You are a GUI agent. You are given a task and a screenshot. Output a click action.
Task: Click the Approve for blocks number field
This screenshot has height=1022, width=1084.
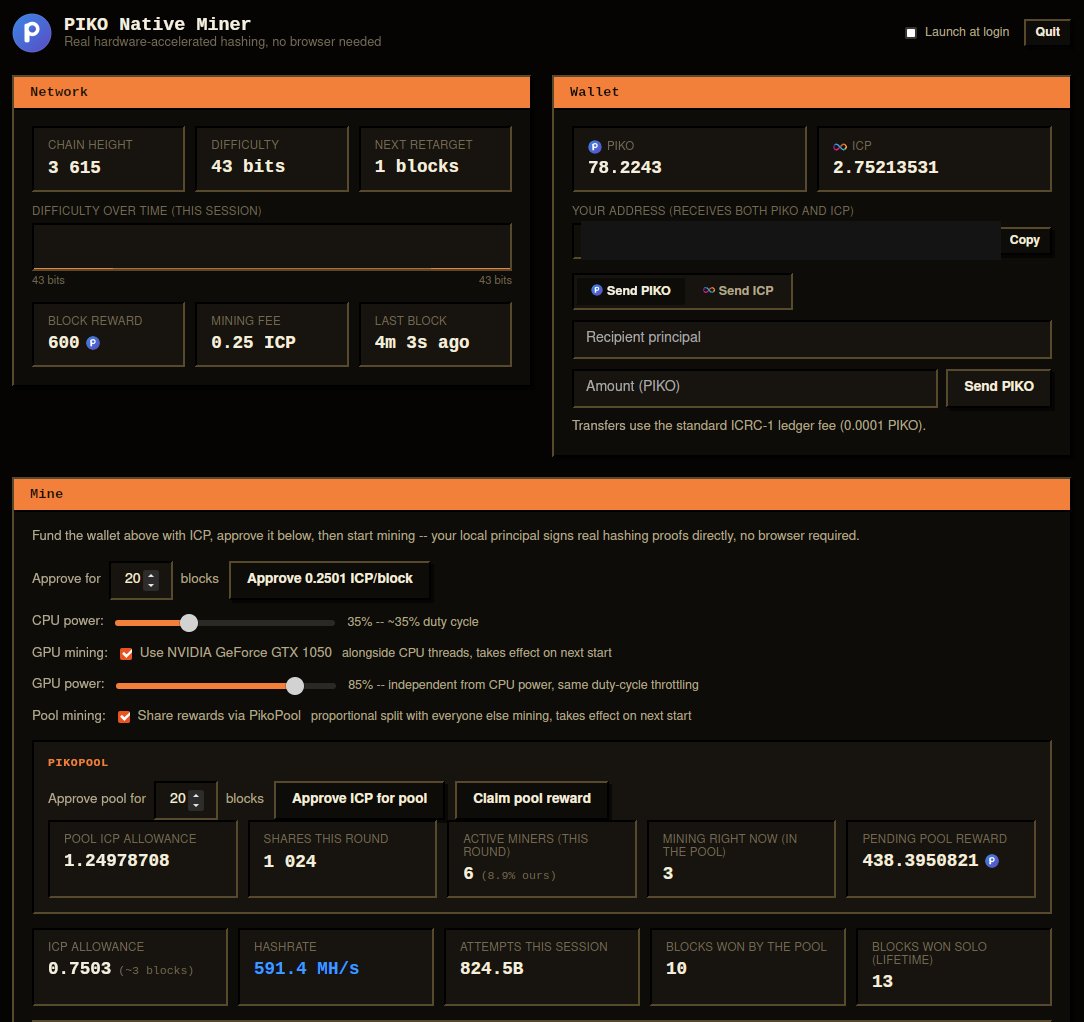(140, 579)
